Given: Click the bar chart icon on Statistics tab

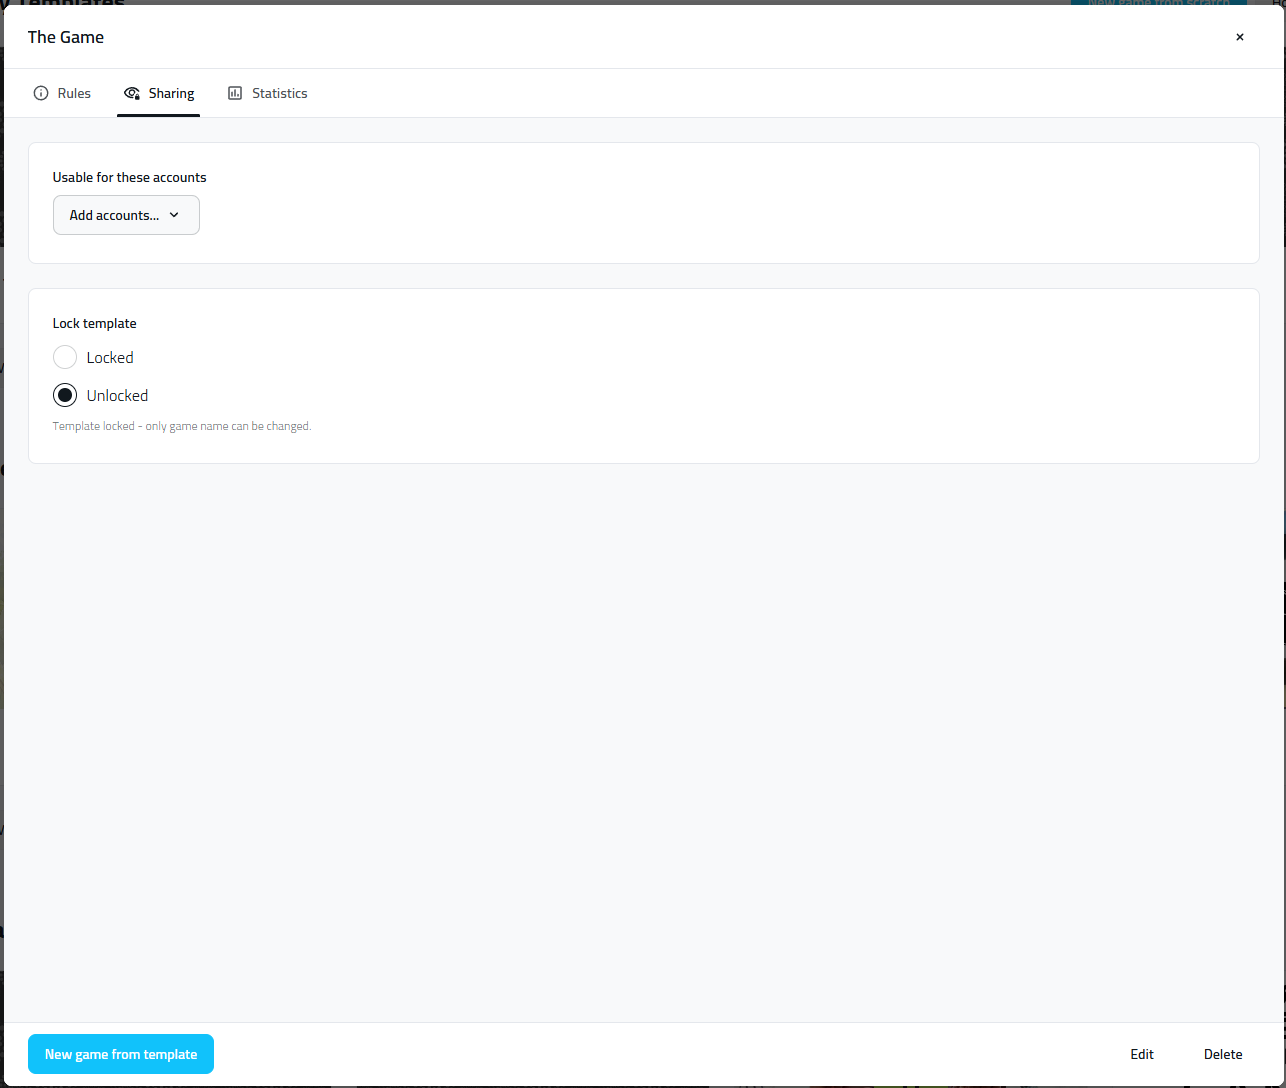Looking at the screenshot, I should coord(235,93).
